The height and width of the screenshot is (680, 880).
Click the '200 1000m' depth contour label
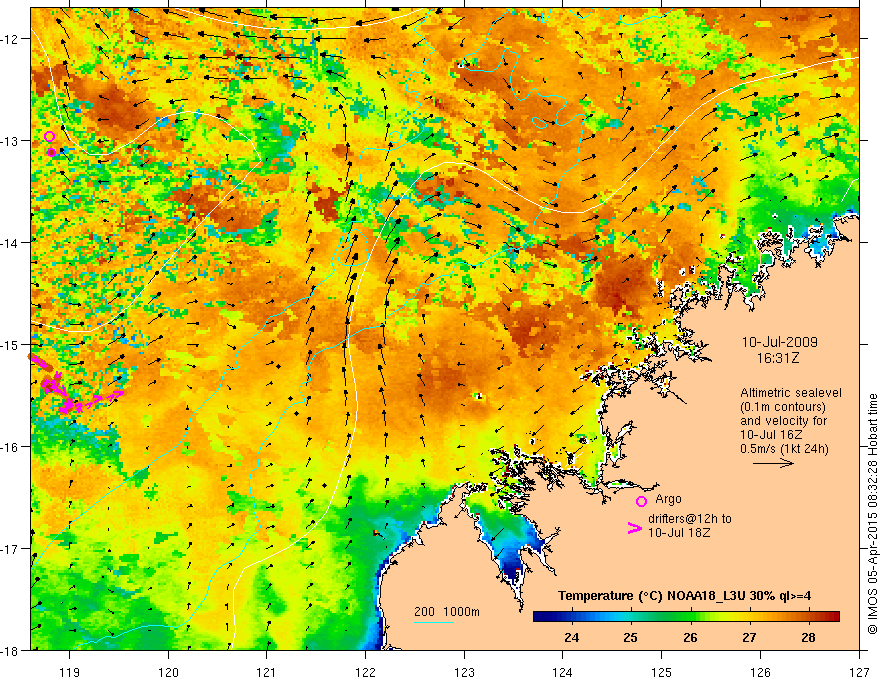pyautogui.click(x=447, y=612)
